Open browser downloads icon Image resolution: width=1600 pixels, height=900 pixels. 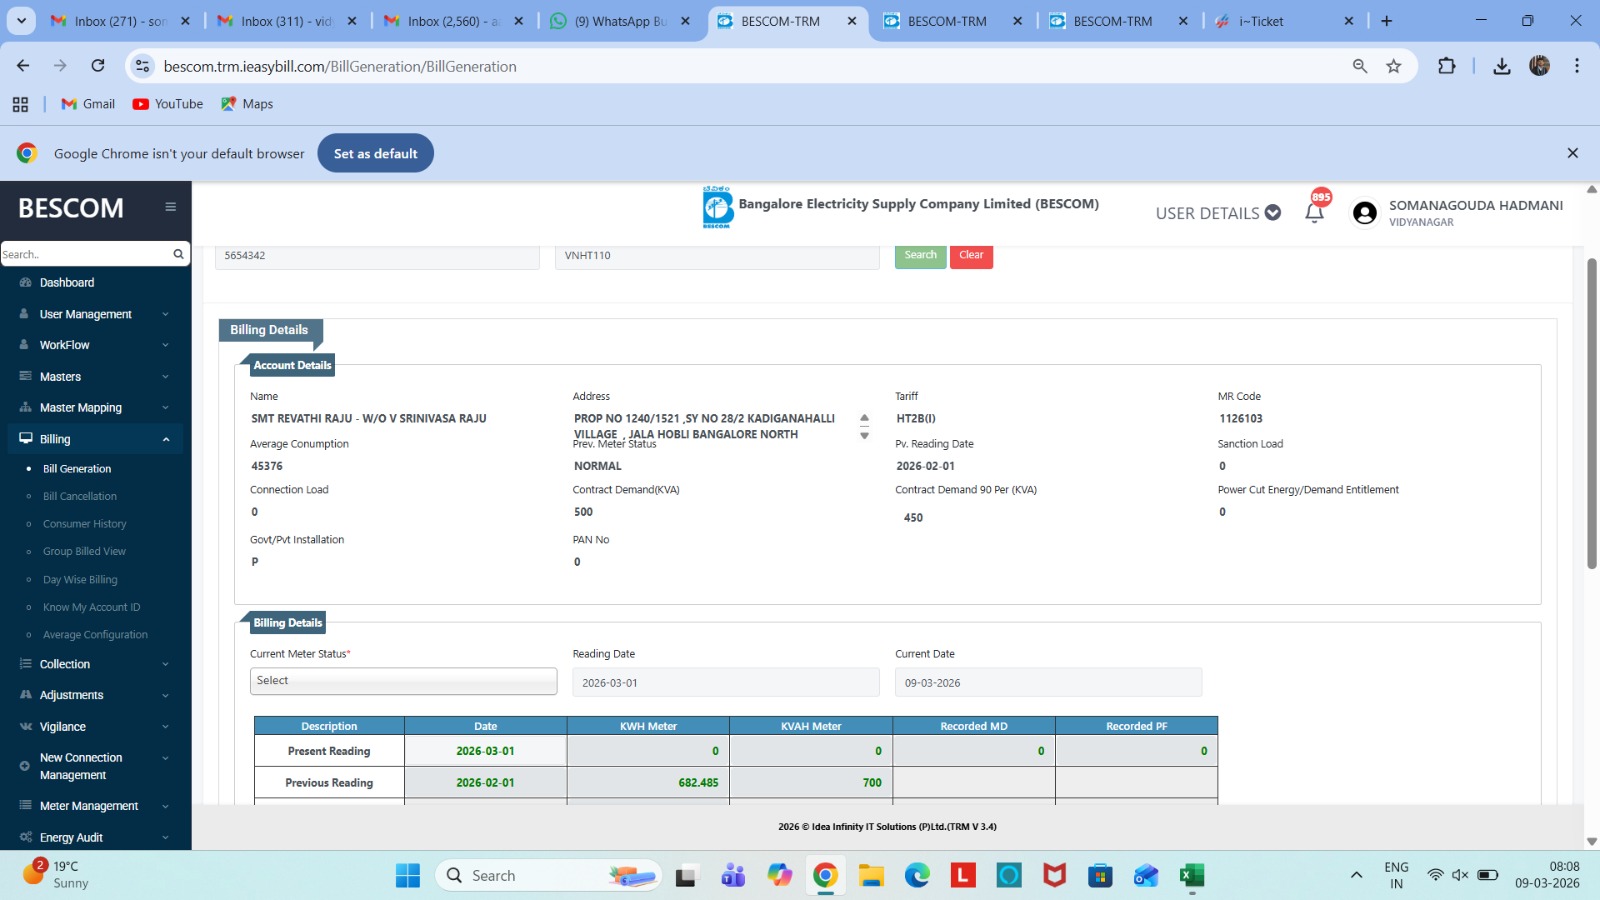[1501, 66]
